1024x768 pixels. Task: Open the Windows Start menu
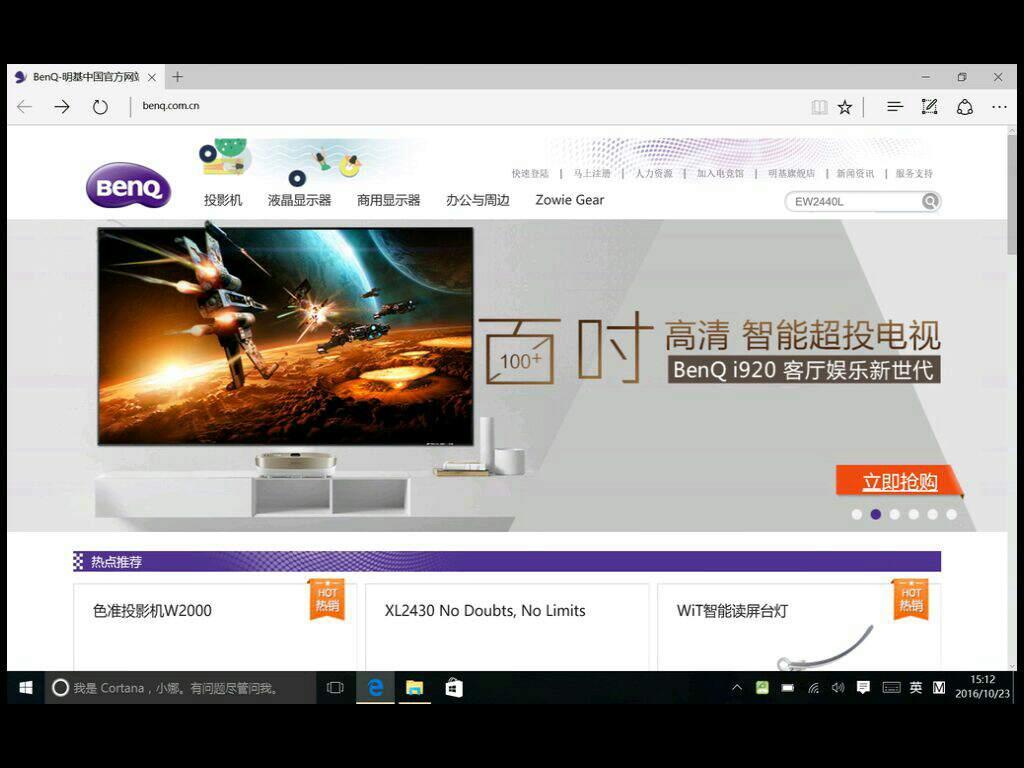coord(25,688)
